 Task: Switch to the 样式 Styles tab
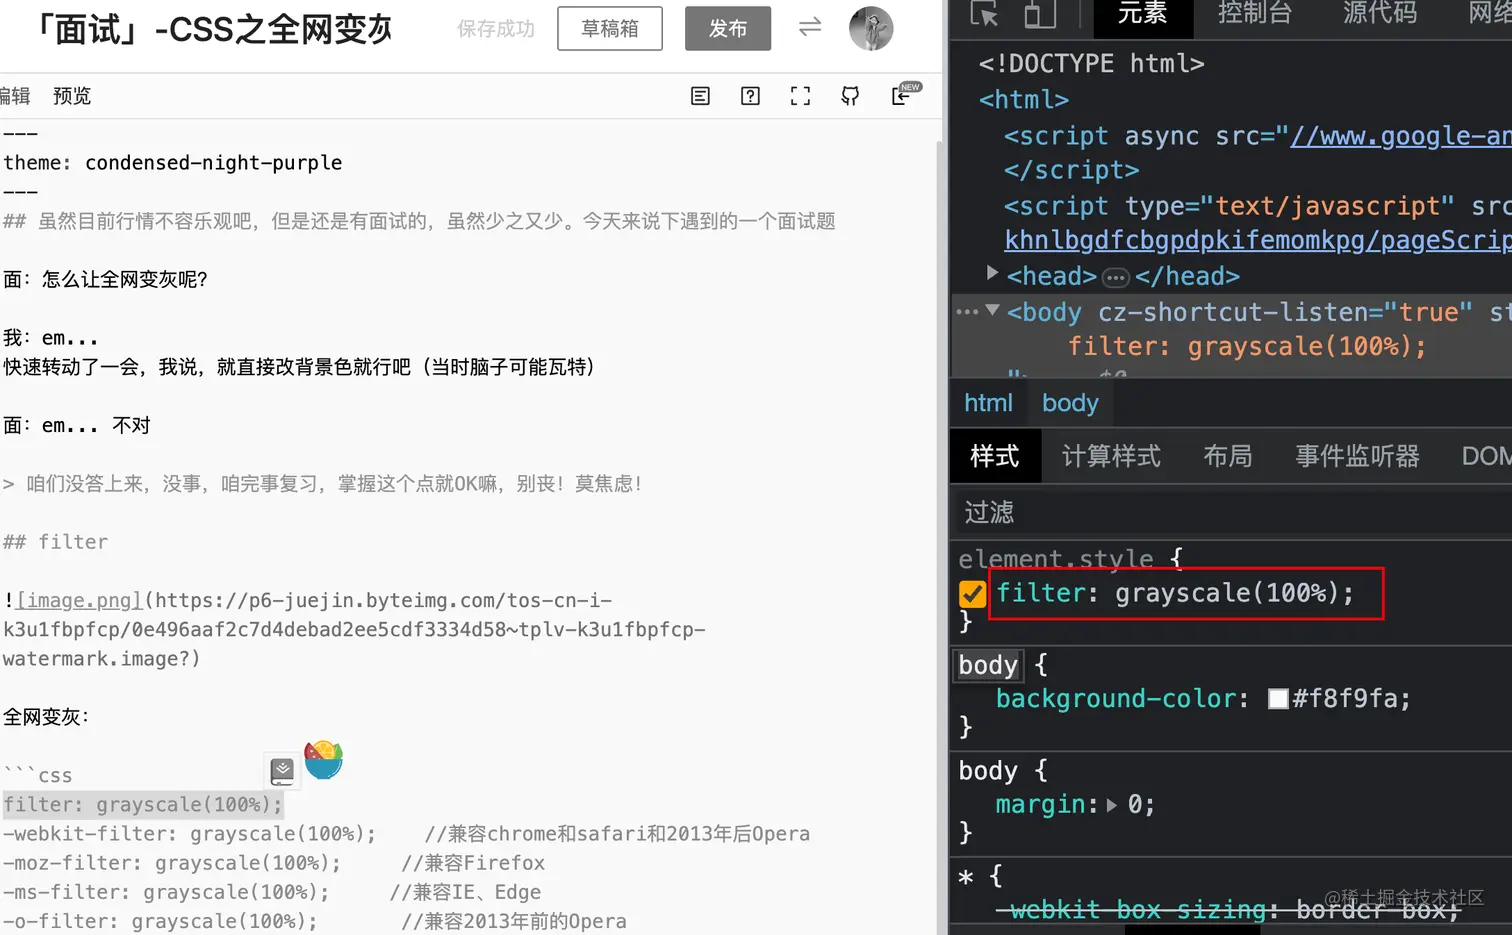click(x=995, y=457)
